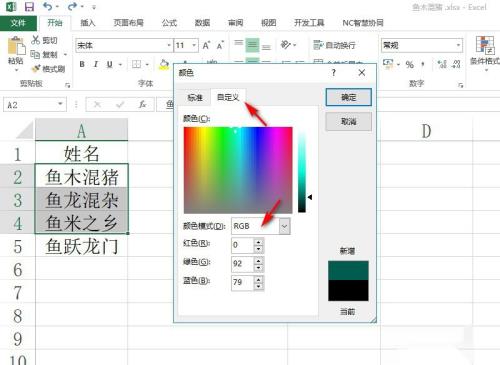
Task: Click the luminance slider bar
Action: (x=302, y=170)
